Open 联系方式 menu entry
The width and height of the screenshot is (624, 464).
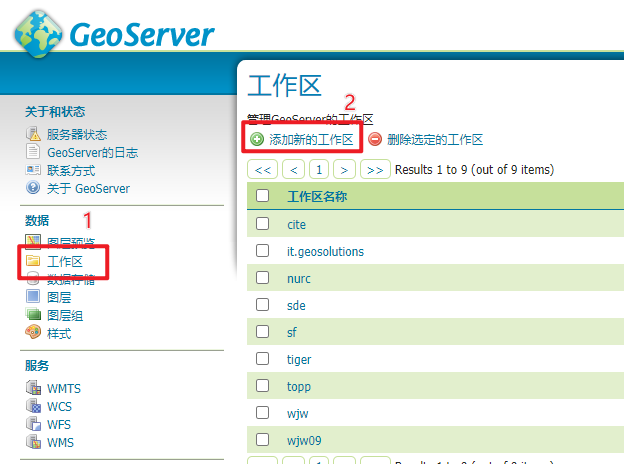coord(71,171)
